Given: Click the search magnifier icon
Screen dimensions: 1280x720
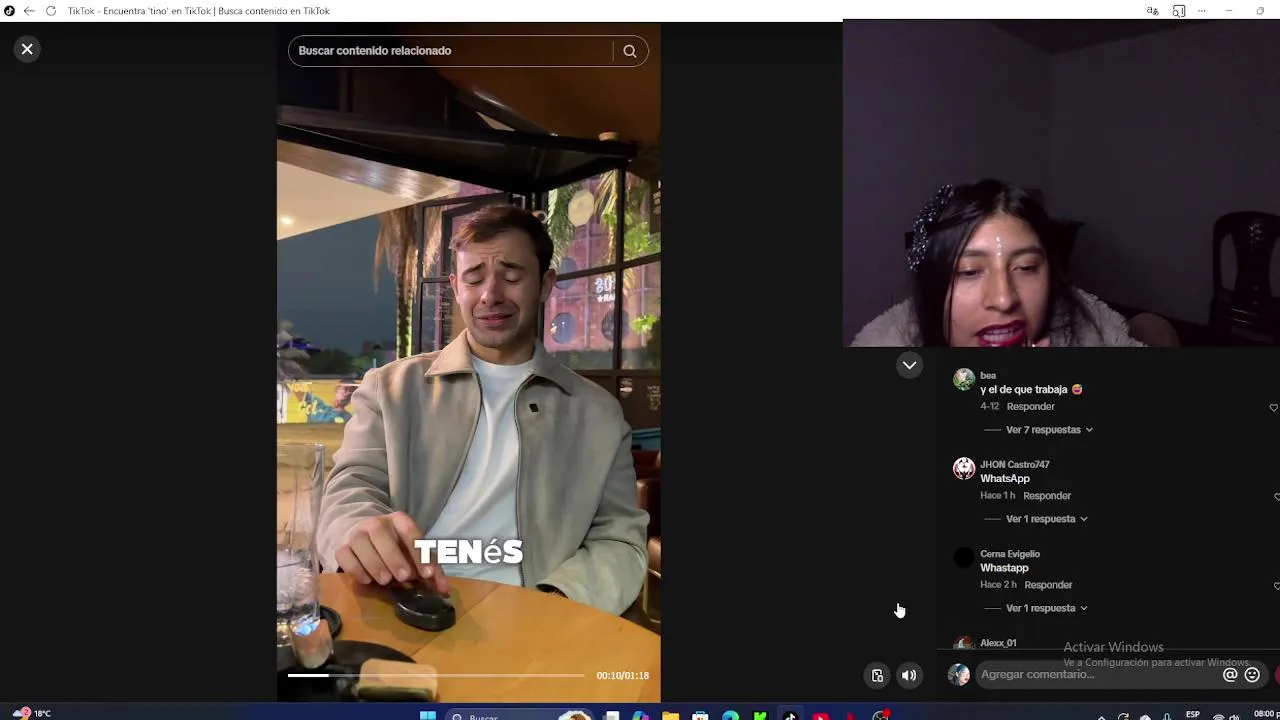Looking at the screenshot, I should [x=630, y=51].
